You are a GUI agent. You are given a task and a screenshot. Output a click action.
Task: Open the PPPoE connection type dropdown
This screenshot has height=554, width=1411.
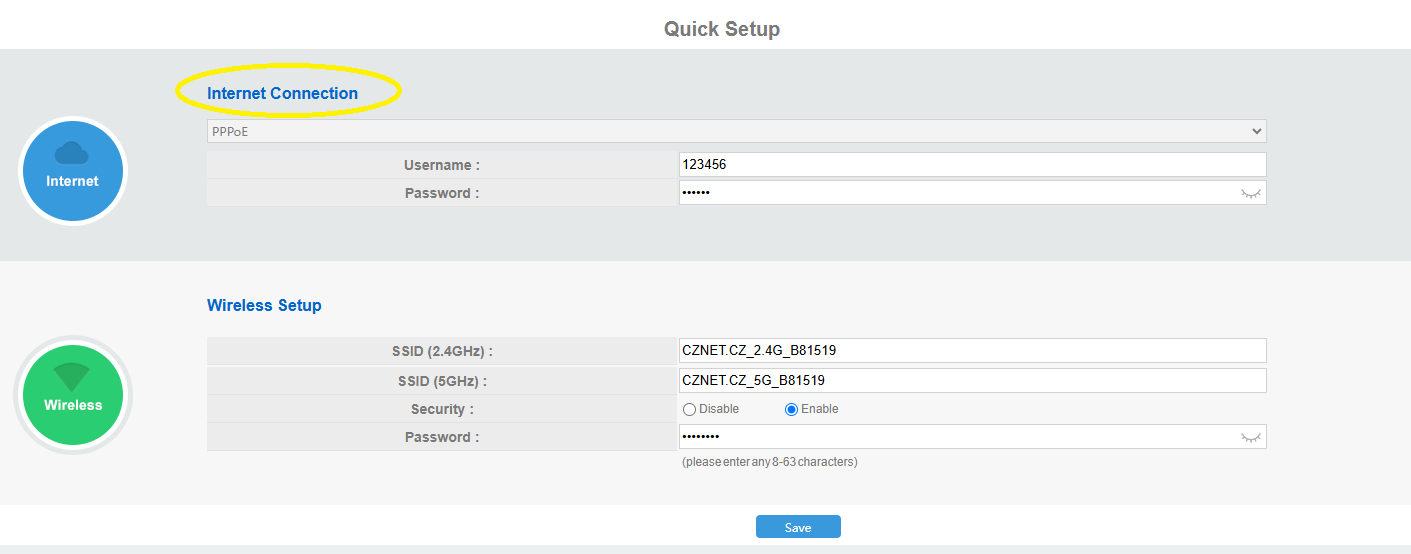click(x=736, y=131)
